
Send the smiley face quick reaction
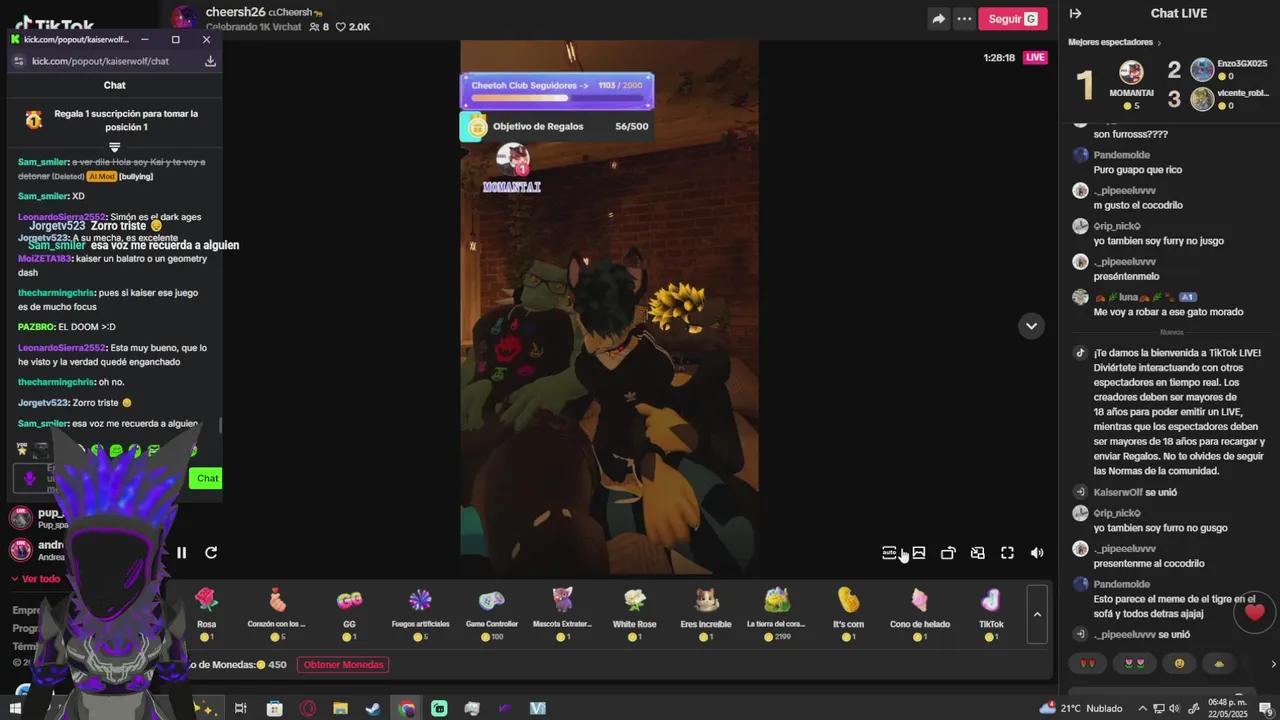[x=1179, y=663]
